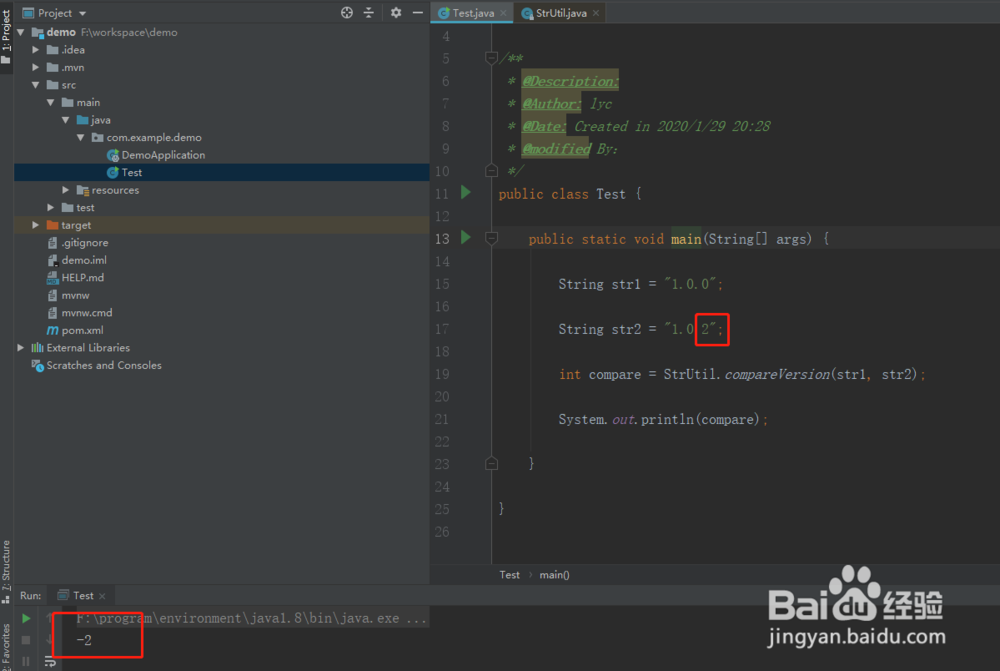Viewport: 1000px width, 671px height.
Task: Collapse the com.example.demo package
Action: 80,137
